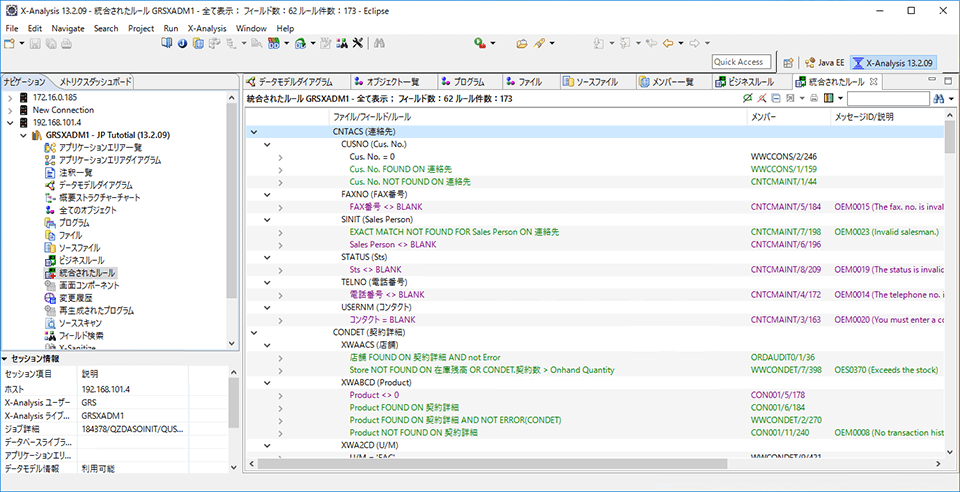Select 注釈一覧 in navigation tree
Viewport: 960px width, 492px height.
pos(75,173)
